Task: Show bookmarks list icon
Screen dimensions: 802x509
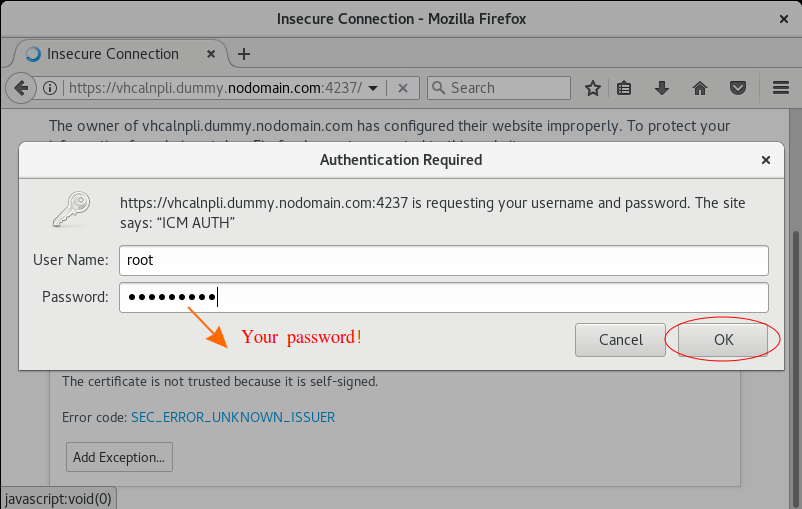Action: [x=623, y=88]
